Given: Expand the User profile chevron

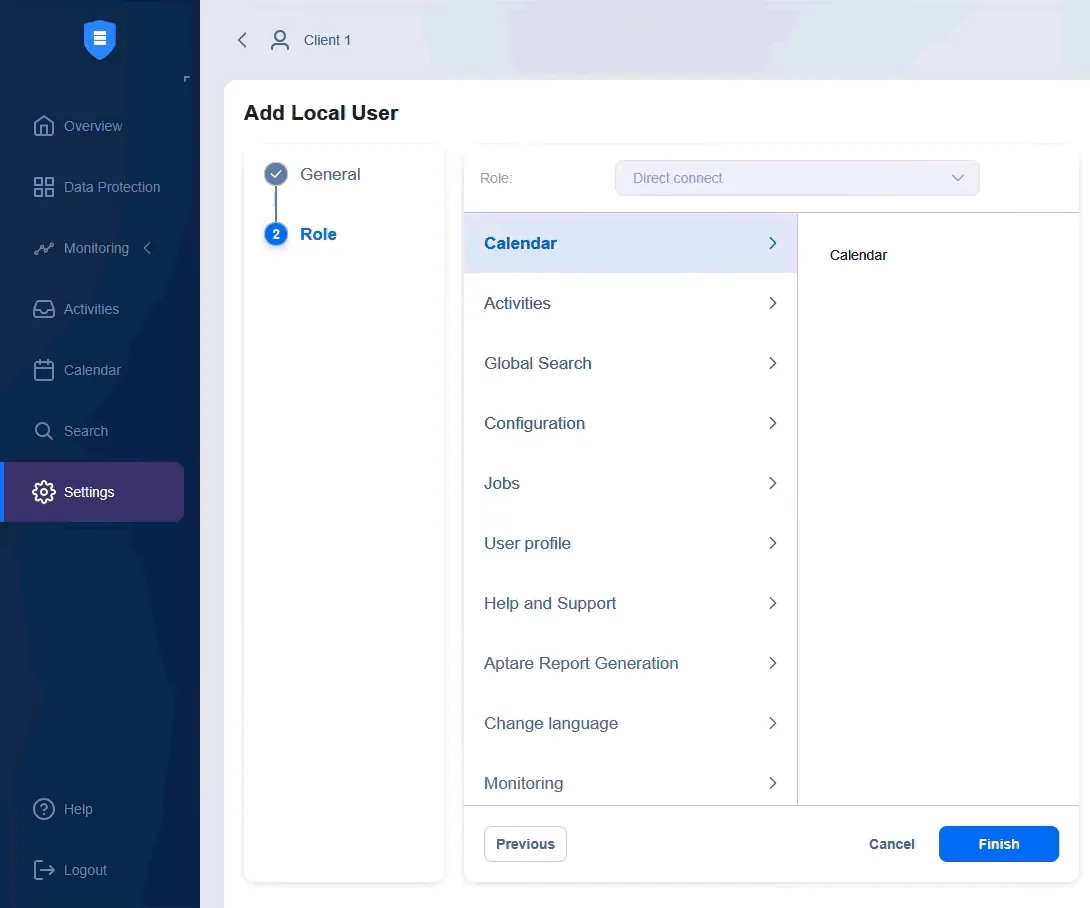Looking at the screenshot, I should [x=772, y=543].
